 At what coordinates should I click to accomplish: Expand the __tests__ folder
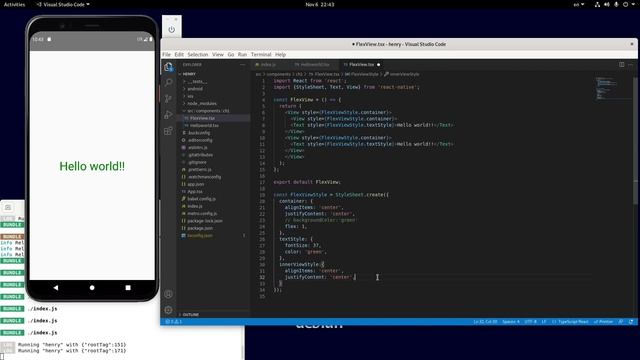coord(196,82)
